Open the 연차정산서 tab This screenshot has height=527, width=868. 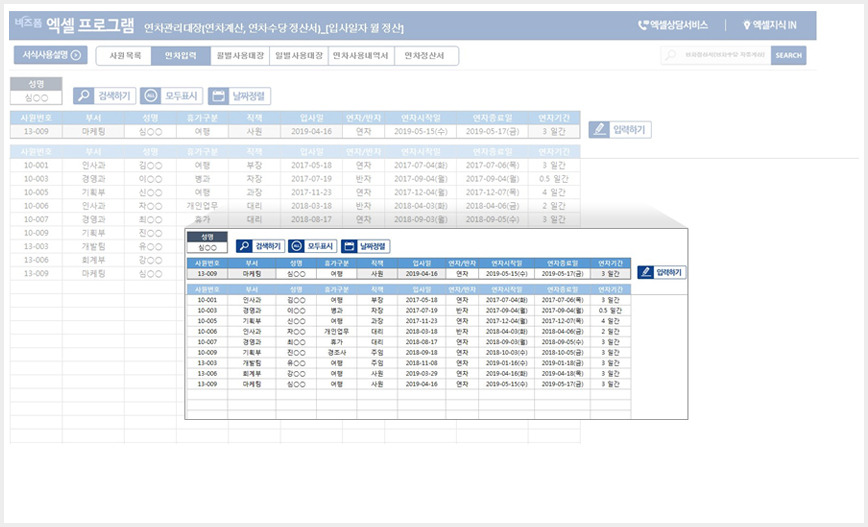click(x=426, y=56)
